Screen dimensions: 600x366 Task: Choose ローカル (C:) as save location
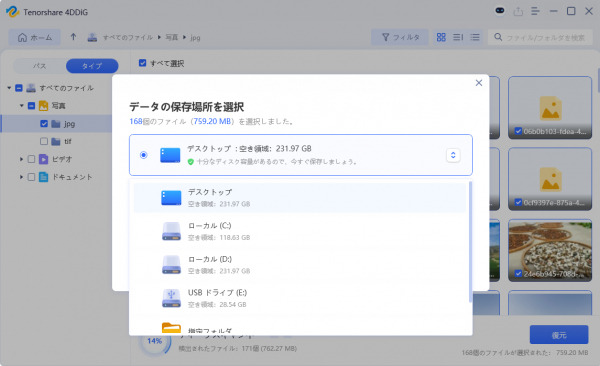click(x=300, y=231)
